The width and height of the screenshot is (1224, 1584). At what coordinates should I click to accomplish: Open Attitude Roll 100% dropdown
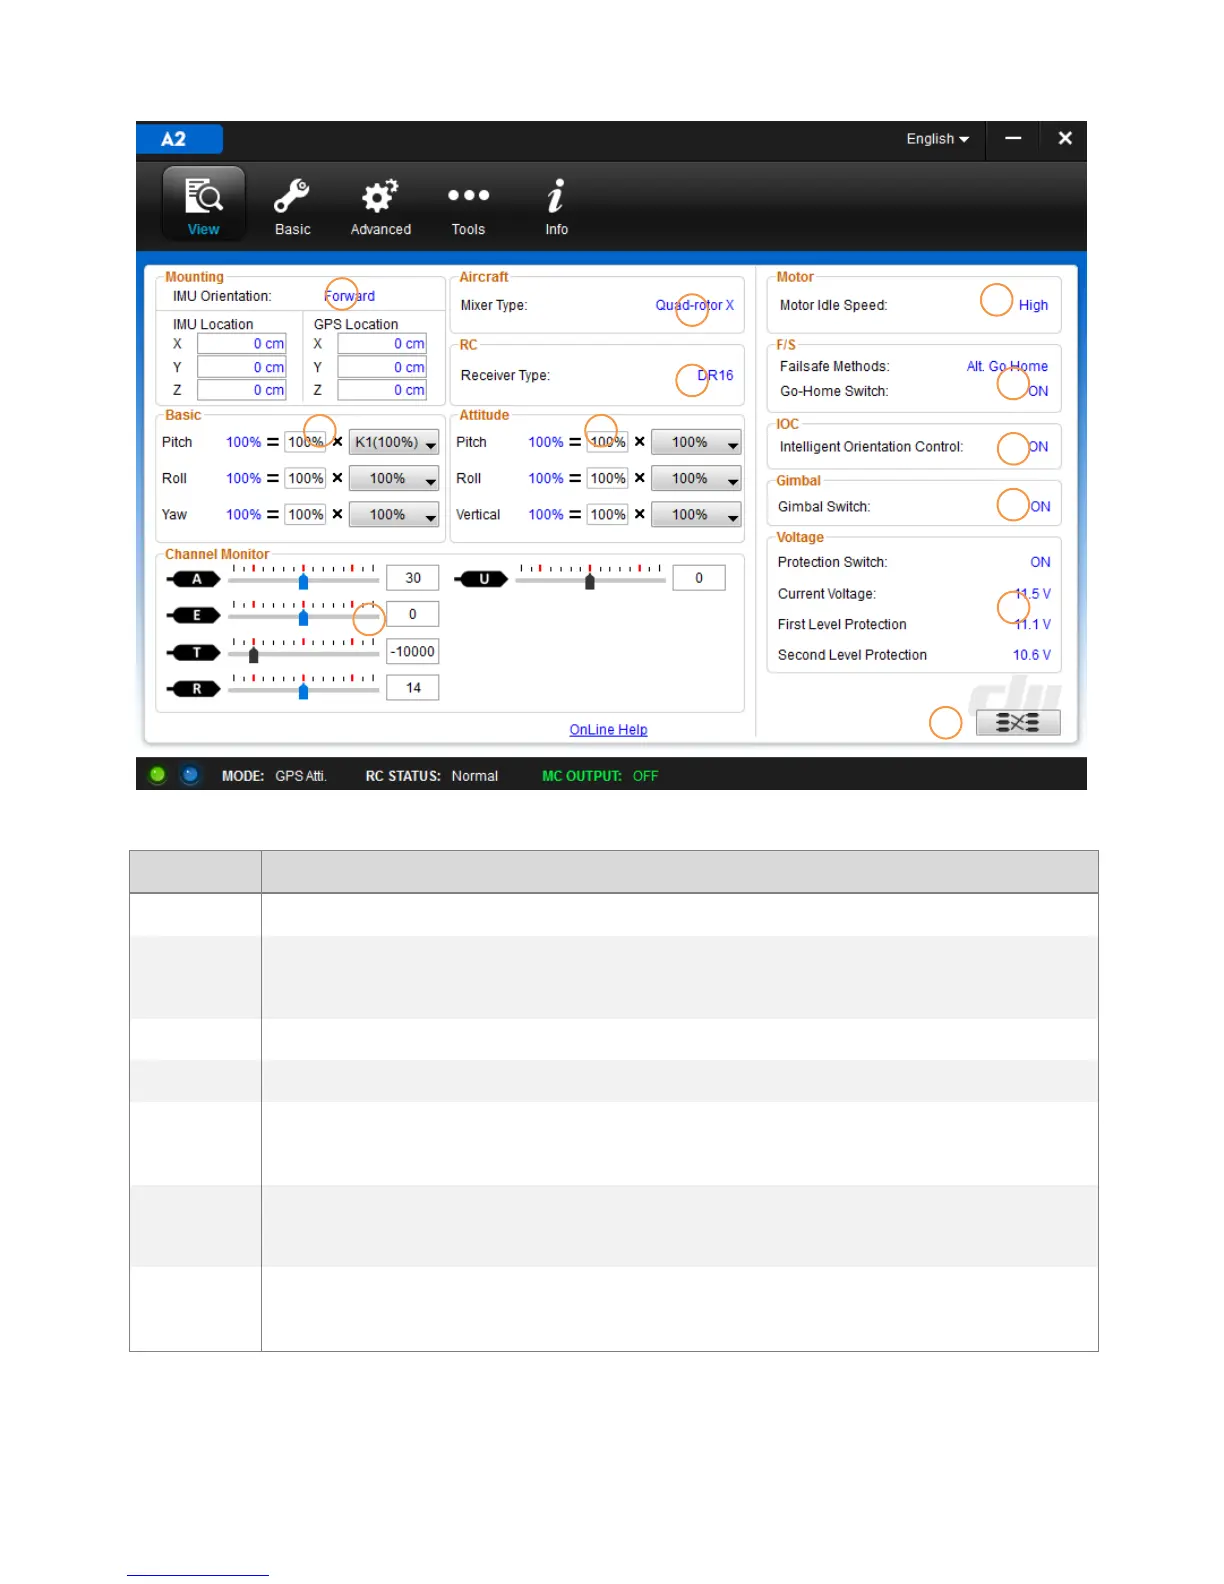(x=696, y=478)
